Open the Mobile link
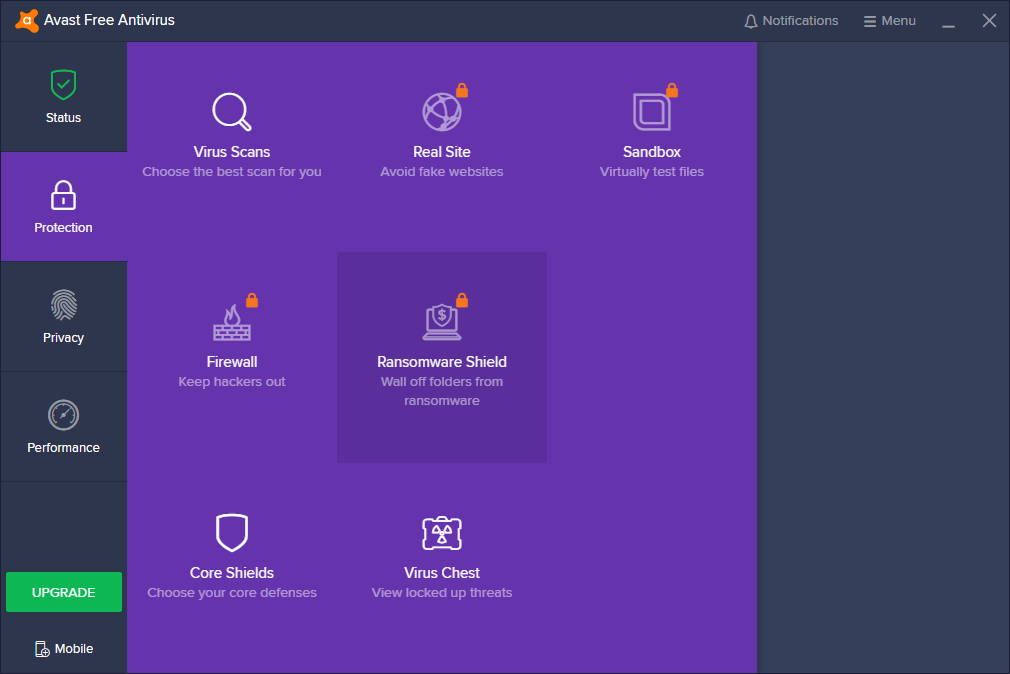1010x674 pixels. [64, 649]
